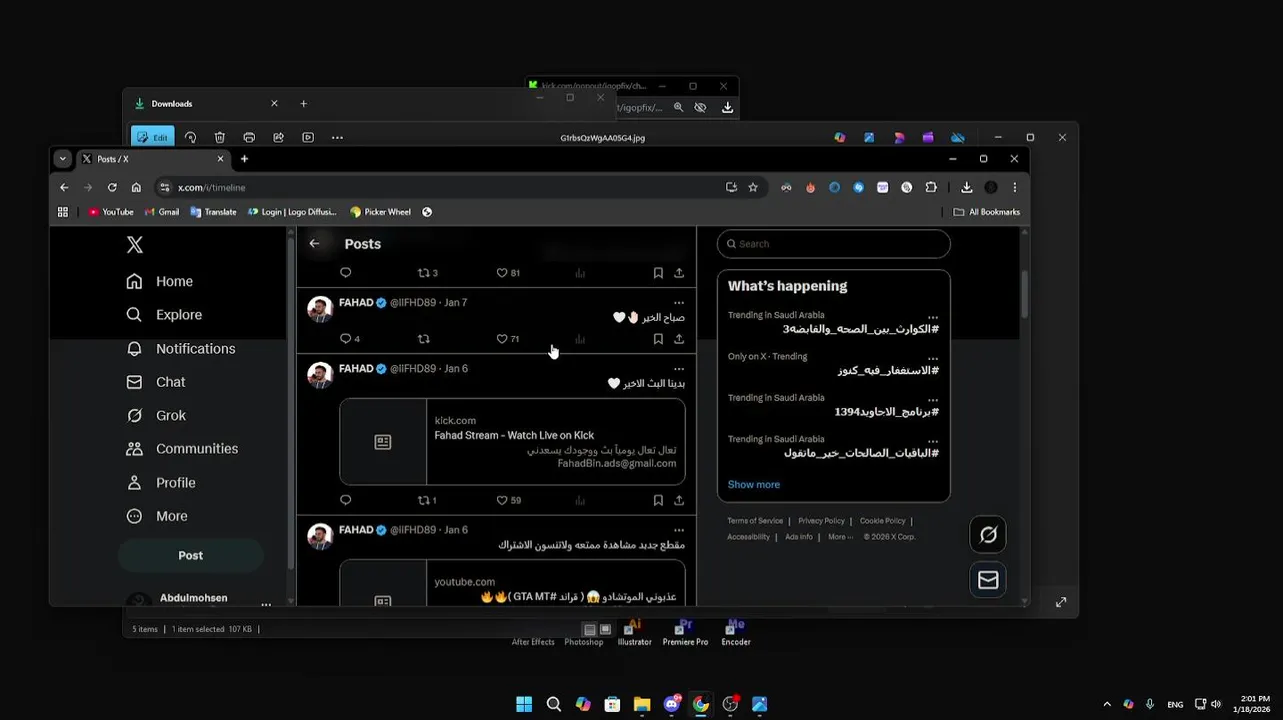Open options for the first Saudi Arabia trend

click(933, 316)
